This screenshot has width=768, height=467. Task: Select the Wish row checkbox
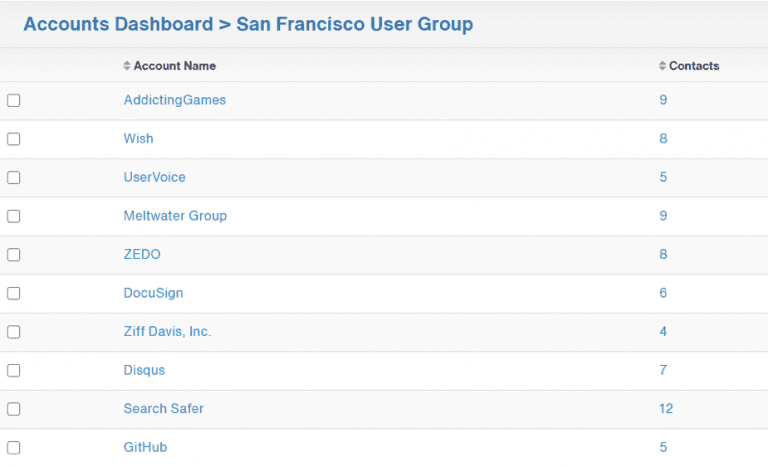14,139
